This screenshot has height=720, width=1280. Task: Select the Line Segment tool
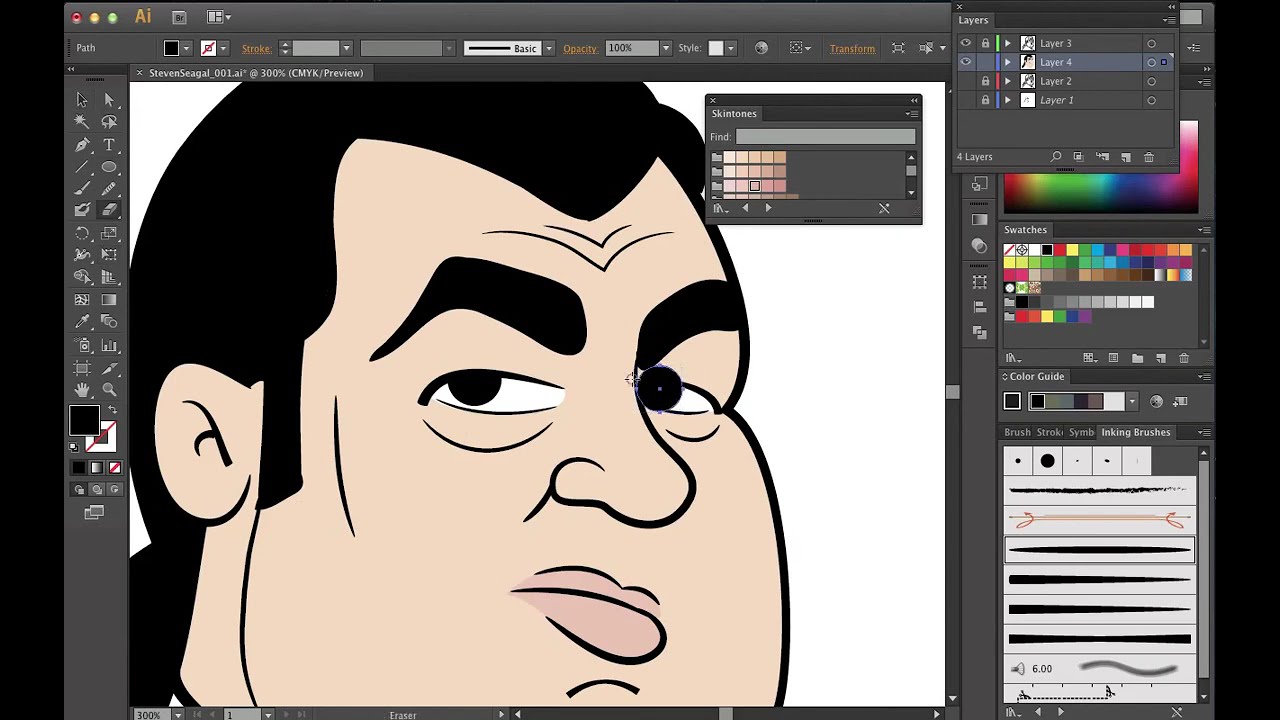pos(82,167)
